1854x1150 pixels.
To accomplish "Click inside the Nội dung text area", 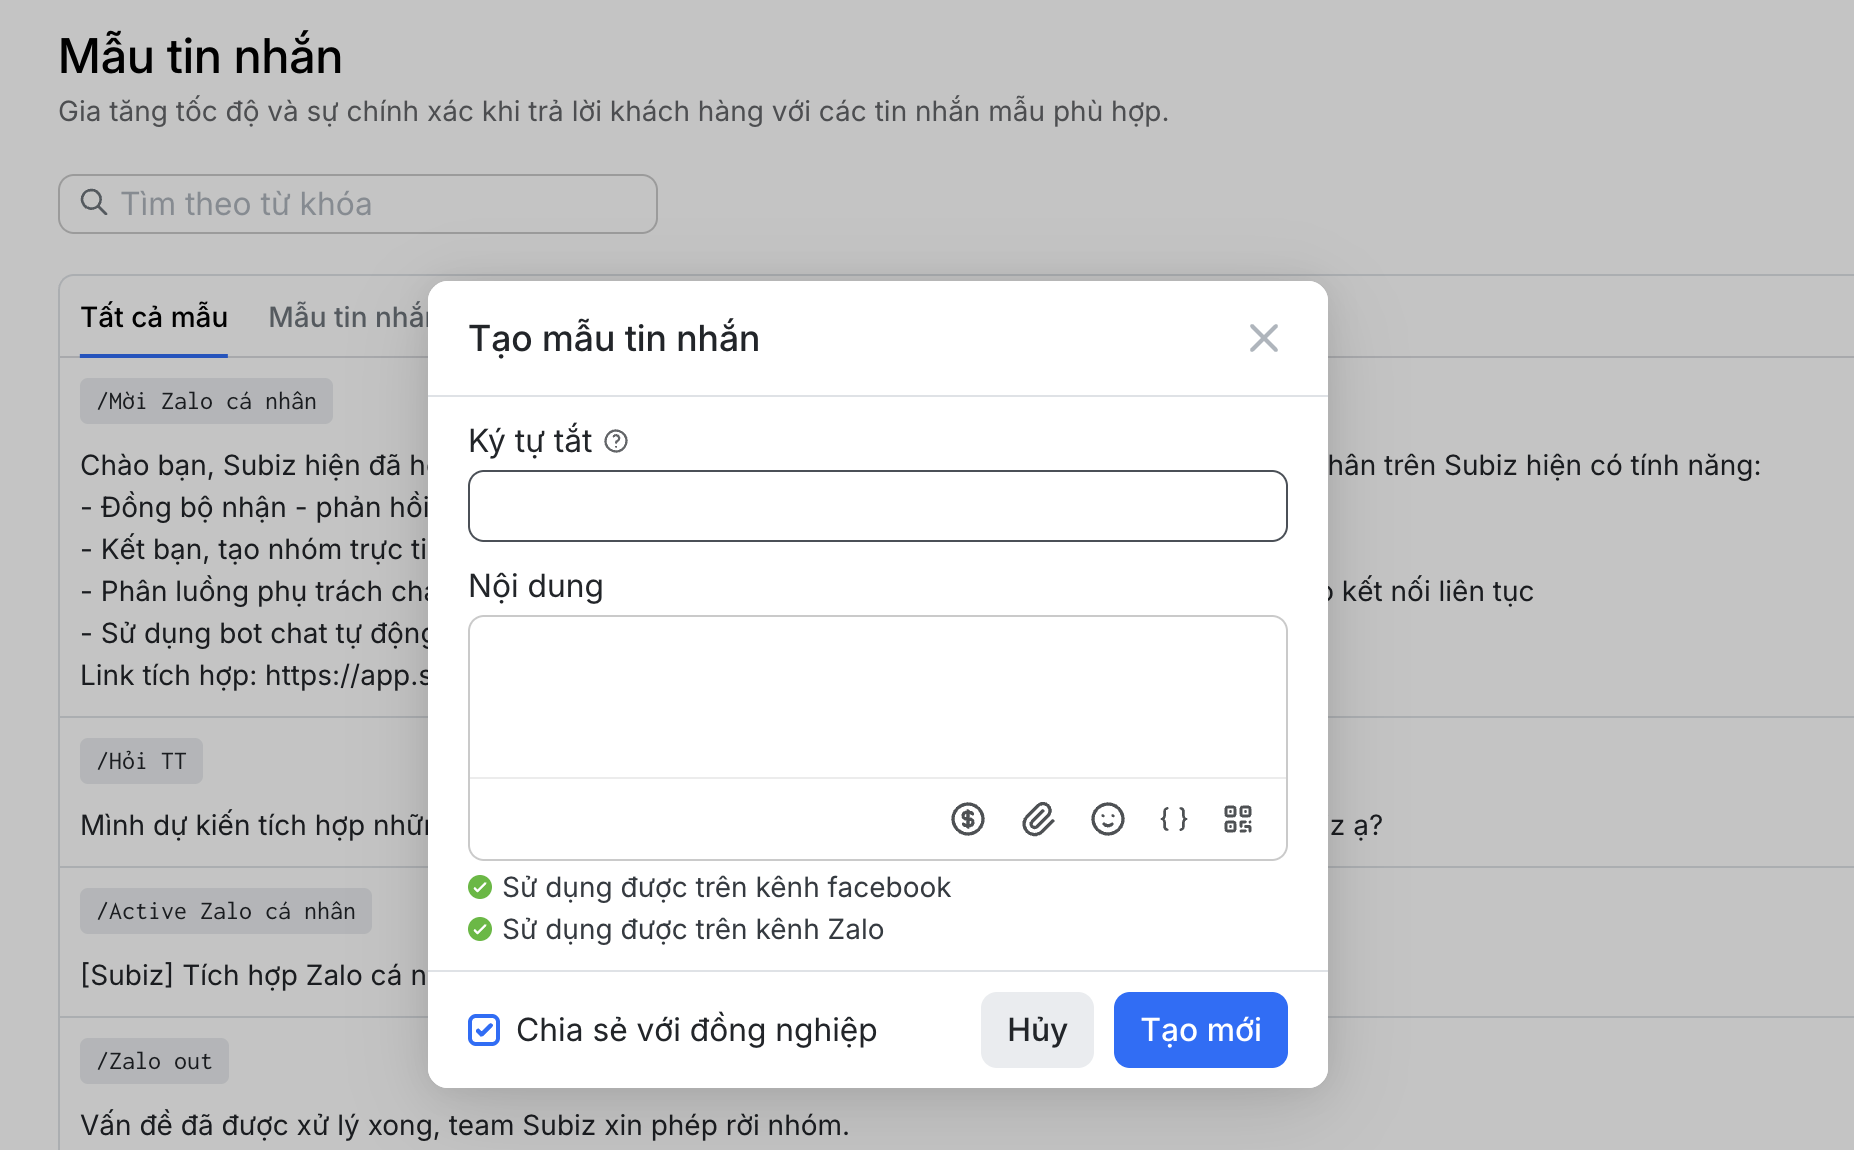I will pyautogui.click(x=877, y=697).
